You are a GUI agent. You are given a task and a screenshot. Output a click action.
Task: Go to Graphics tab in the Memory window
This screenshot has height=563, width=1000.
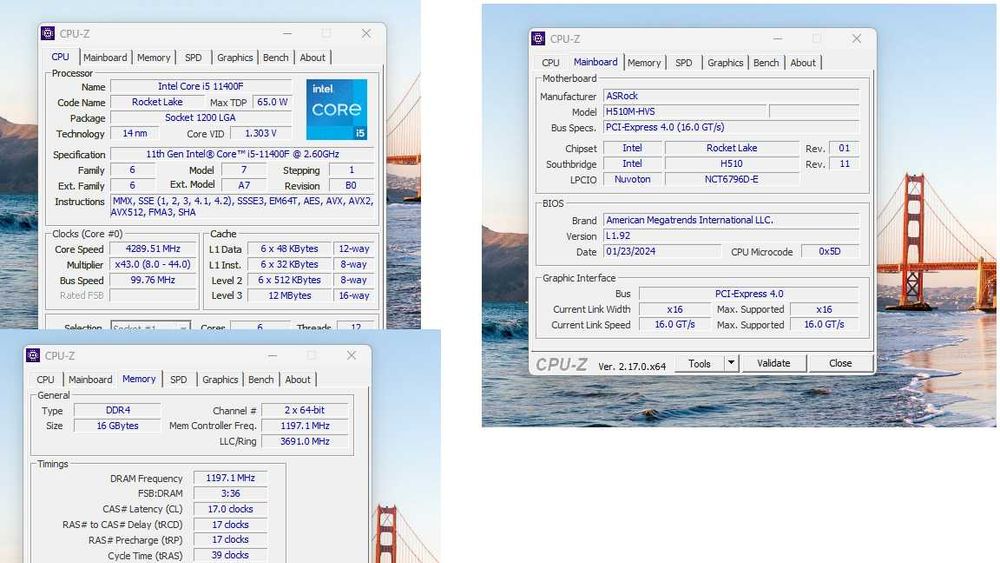point(220,379)
